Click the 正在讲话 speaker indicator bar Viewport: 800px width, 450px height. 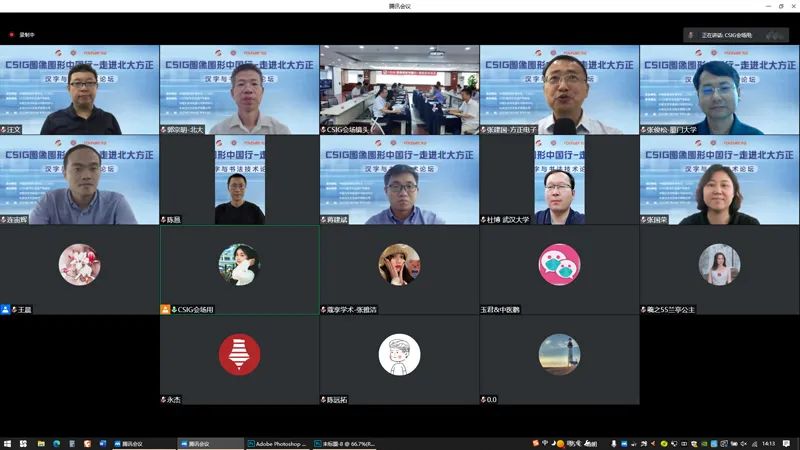coord(736,35)
